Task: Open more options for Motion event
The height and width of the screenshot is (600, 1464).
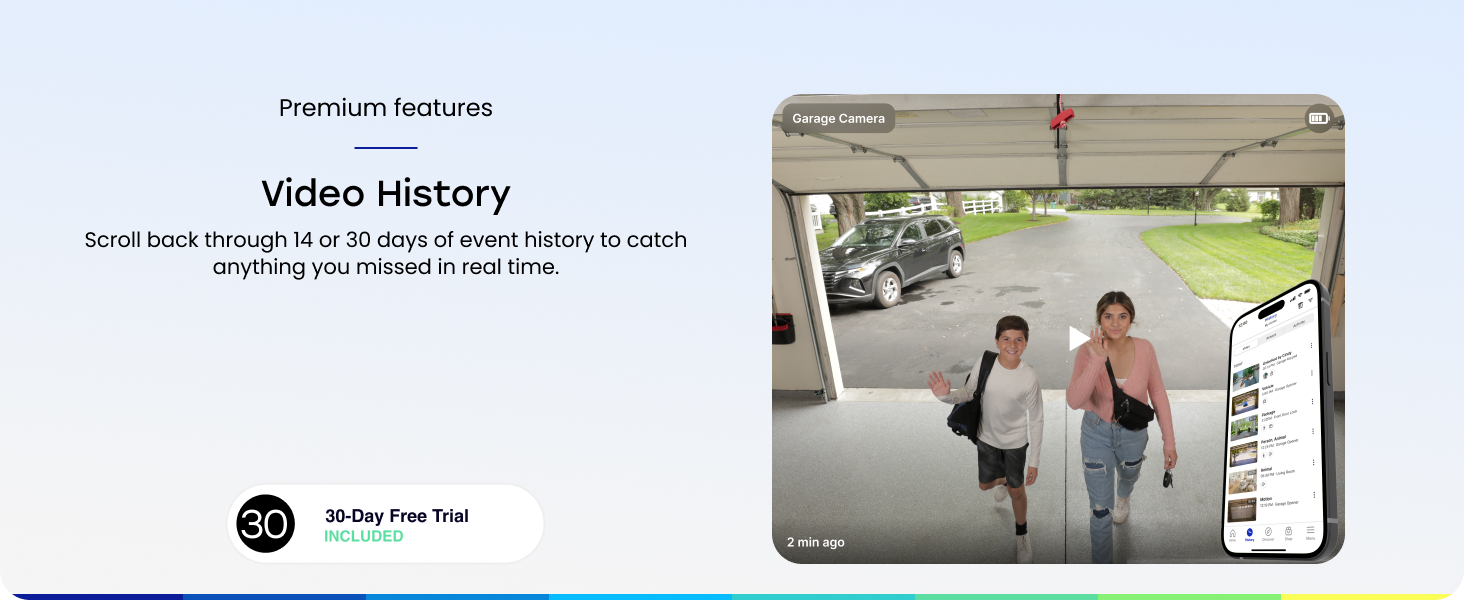Action: click(x=1314, y=495)
